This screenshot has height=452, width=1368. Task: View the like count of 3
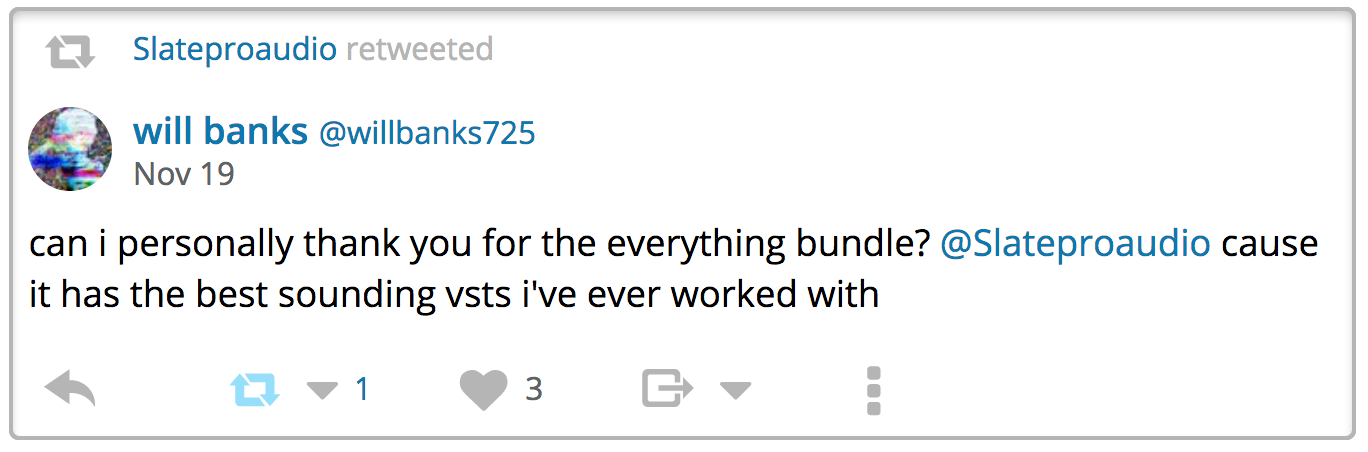click(x=534, y=389)
